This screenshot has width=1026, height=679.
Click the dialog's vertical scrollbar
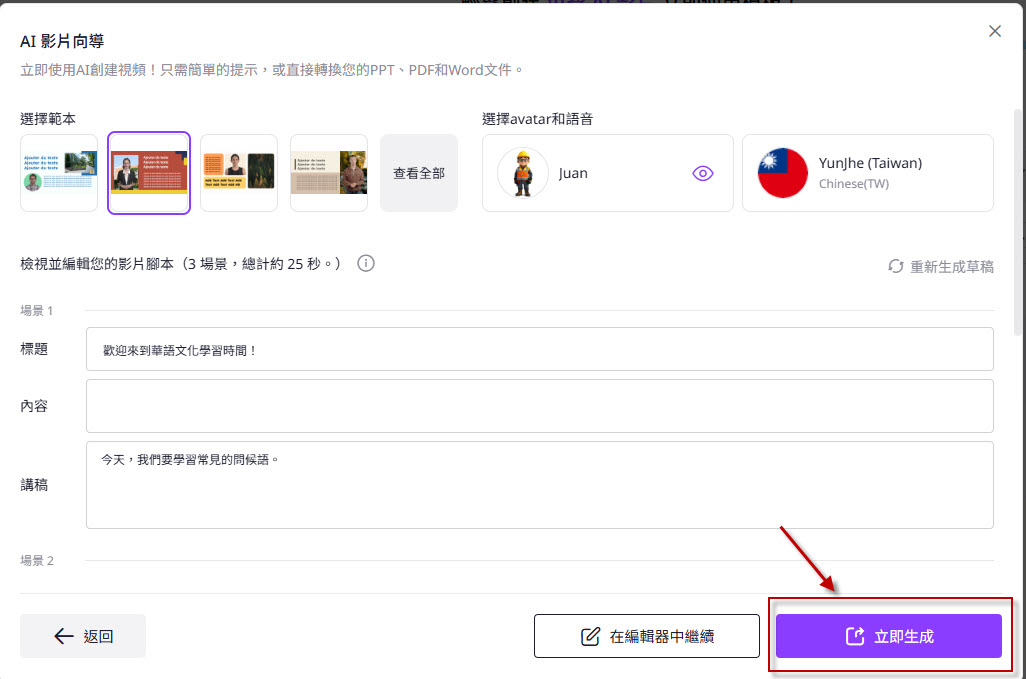1019,220
